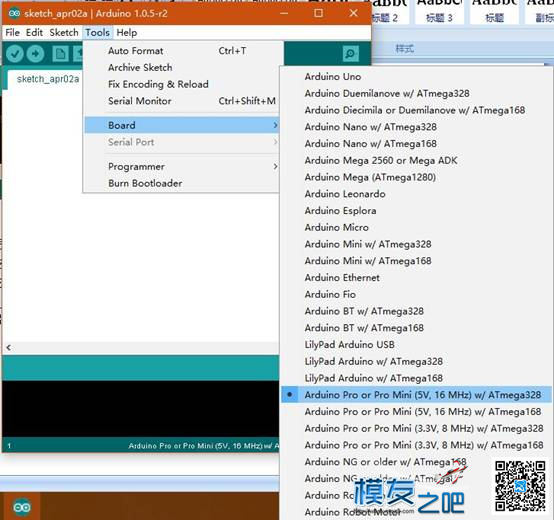Click the Verify checkmark toolbar icon
This screenshot has height=520, width=554.
click(15, 54)
